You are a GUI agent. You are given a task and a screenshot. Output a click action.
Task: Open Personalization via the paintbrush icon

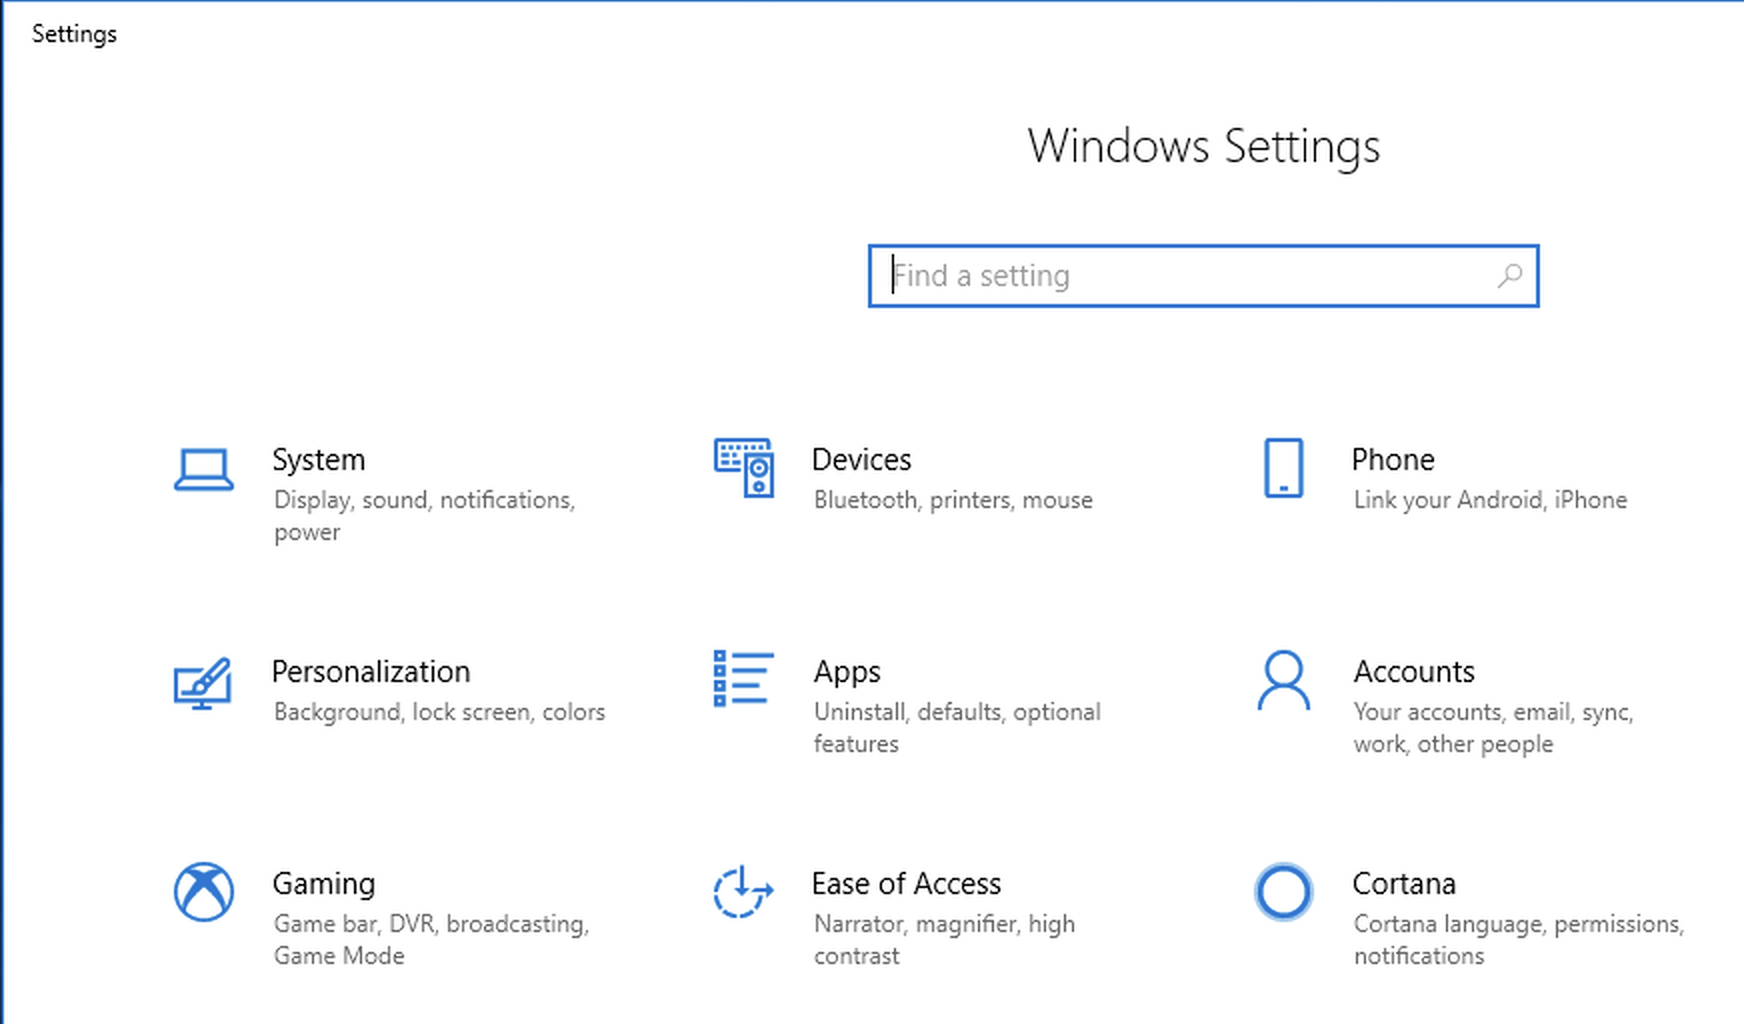coord(202,683)
